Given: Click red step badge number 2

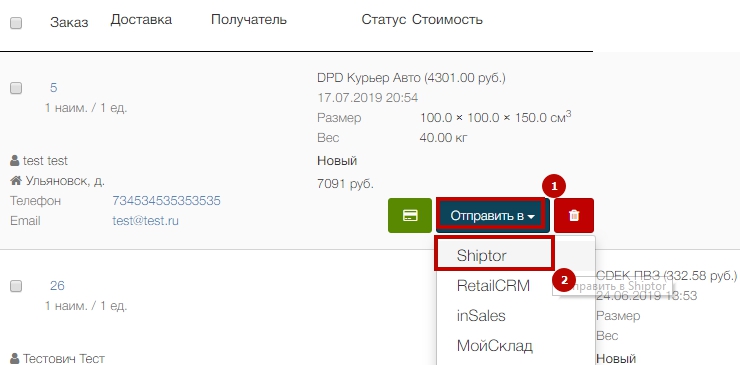Looking at the screenshot, I should click(563, 280).
